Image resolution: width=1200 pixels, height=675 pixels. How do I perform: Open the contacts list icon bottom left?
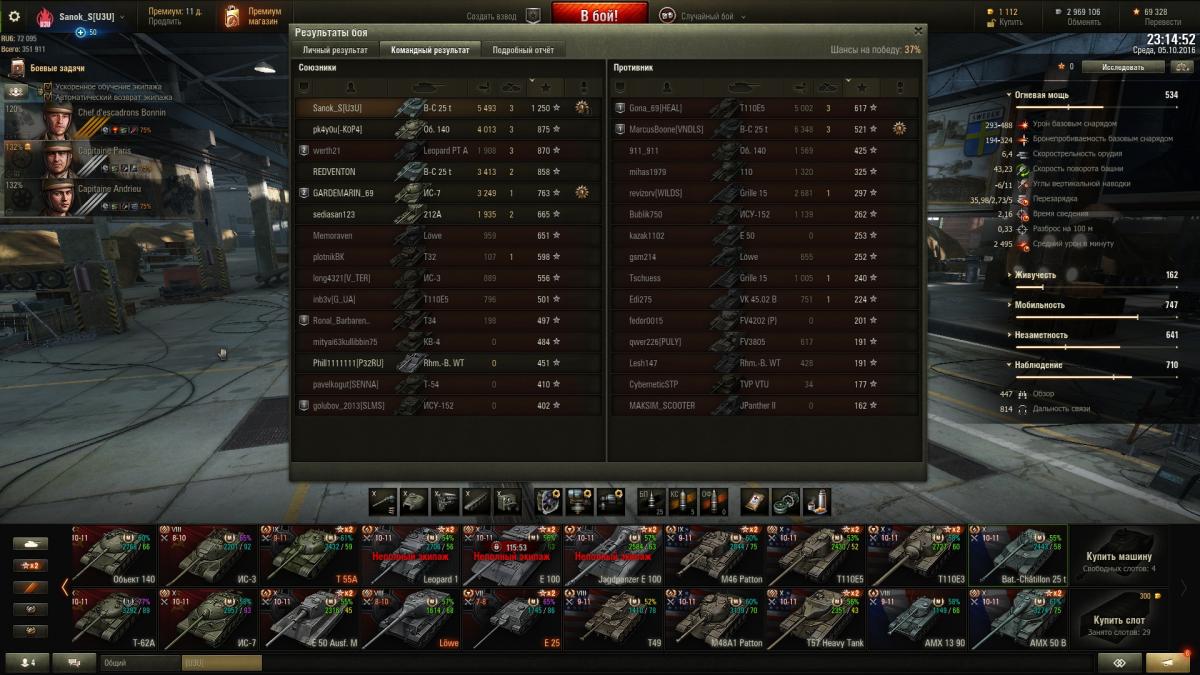point(25,662)
